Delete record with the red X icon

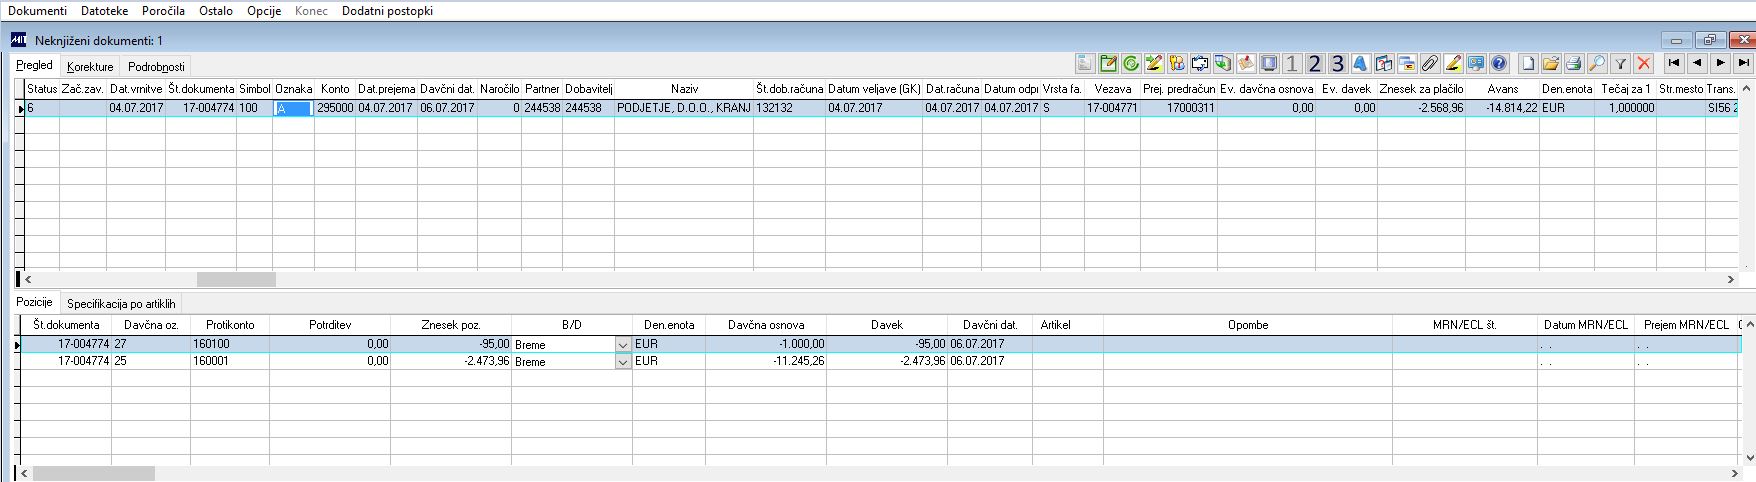click(1643, 64)
